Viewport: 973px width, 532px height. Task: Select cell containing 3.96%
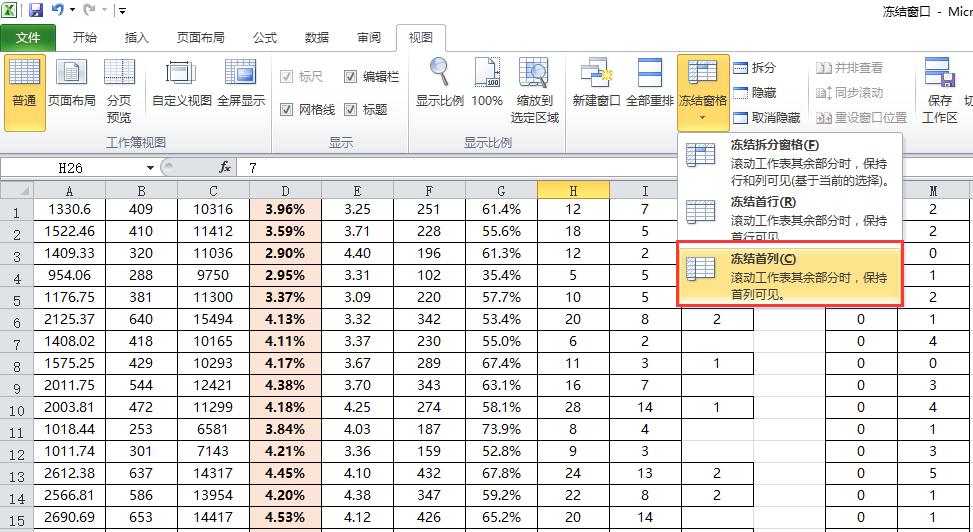(285, 210)
